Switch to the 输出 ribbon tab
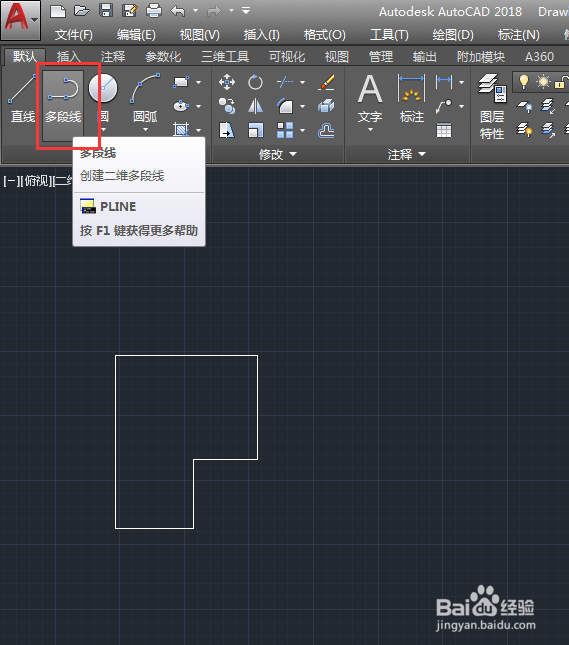This screenshot has height=645, width=569. pos(425,57)
